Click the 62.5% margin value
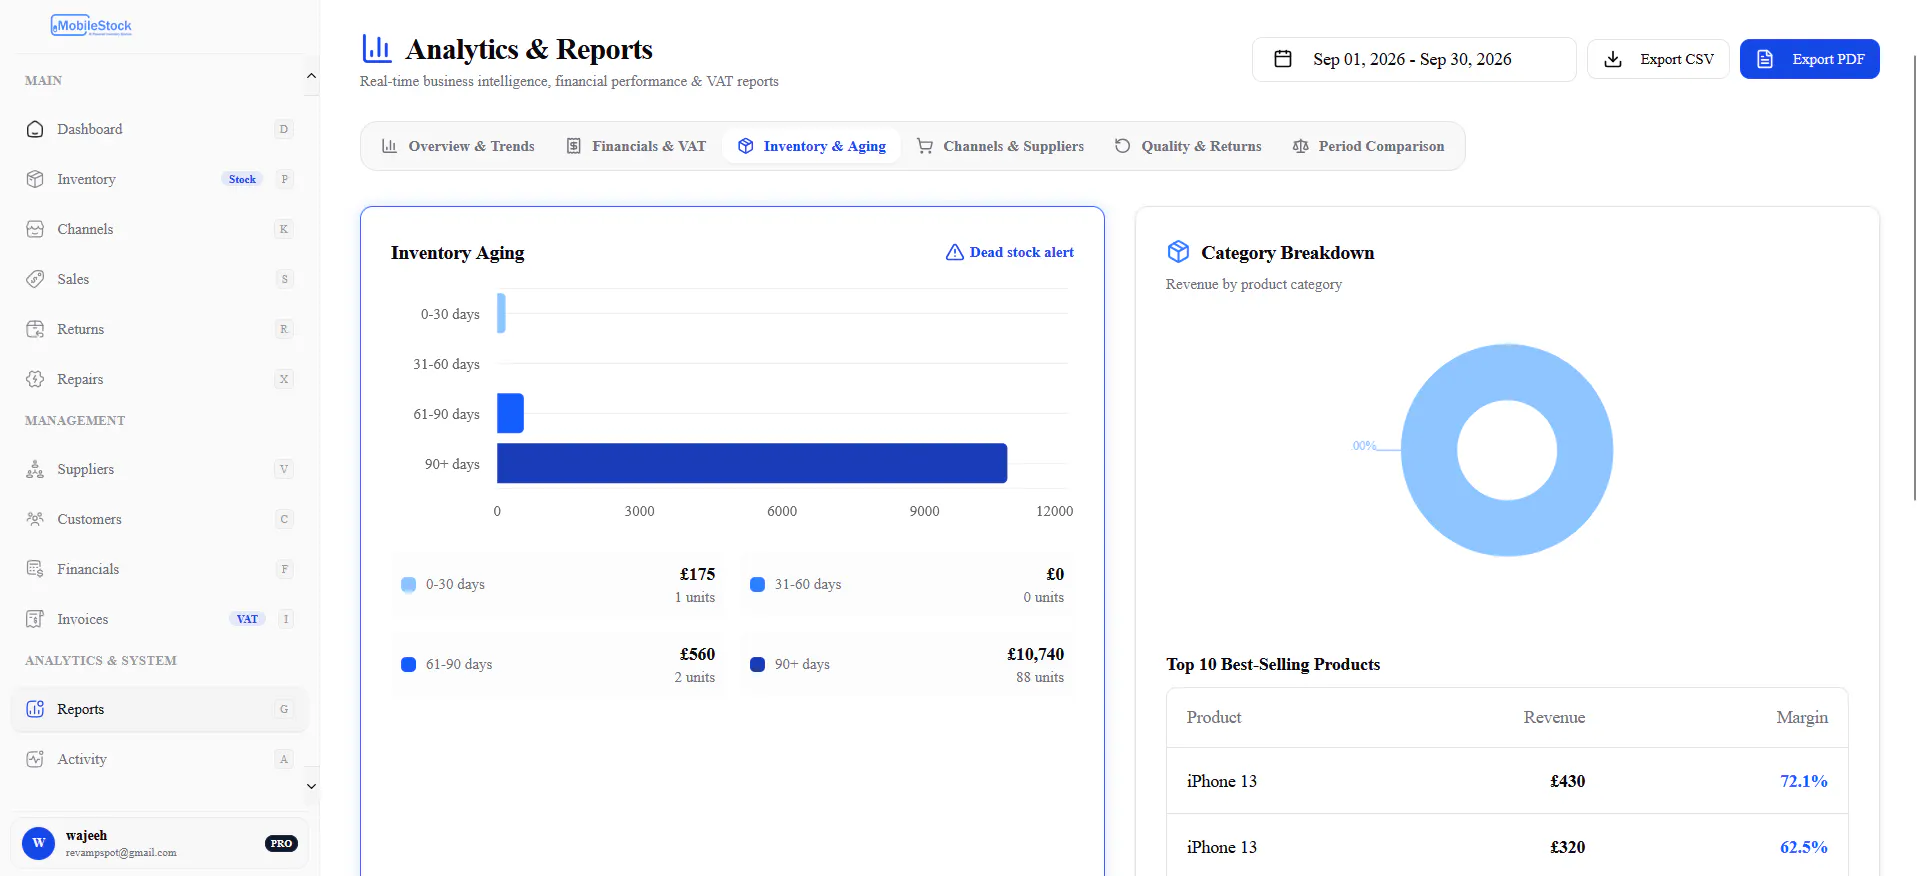Viewport: 1918px width, 876px height. (x=1804, y=847)
